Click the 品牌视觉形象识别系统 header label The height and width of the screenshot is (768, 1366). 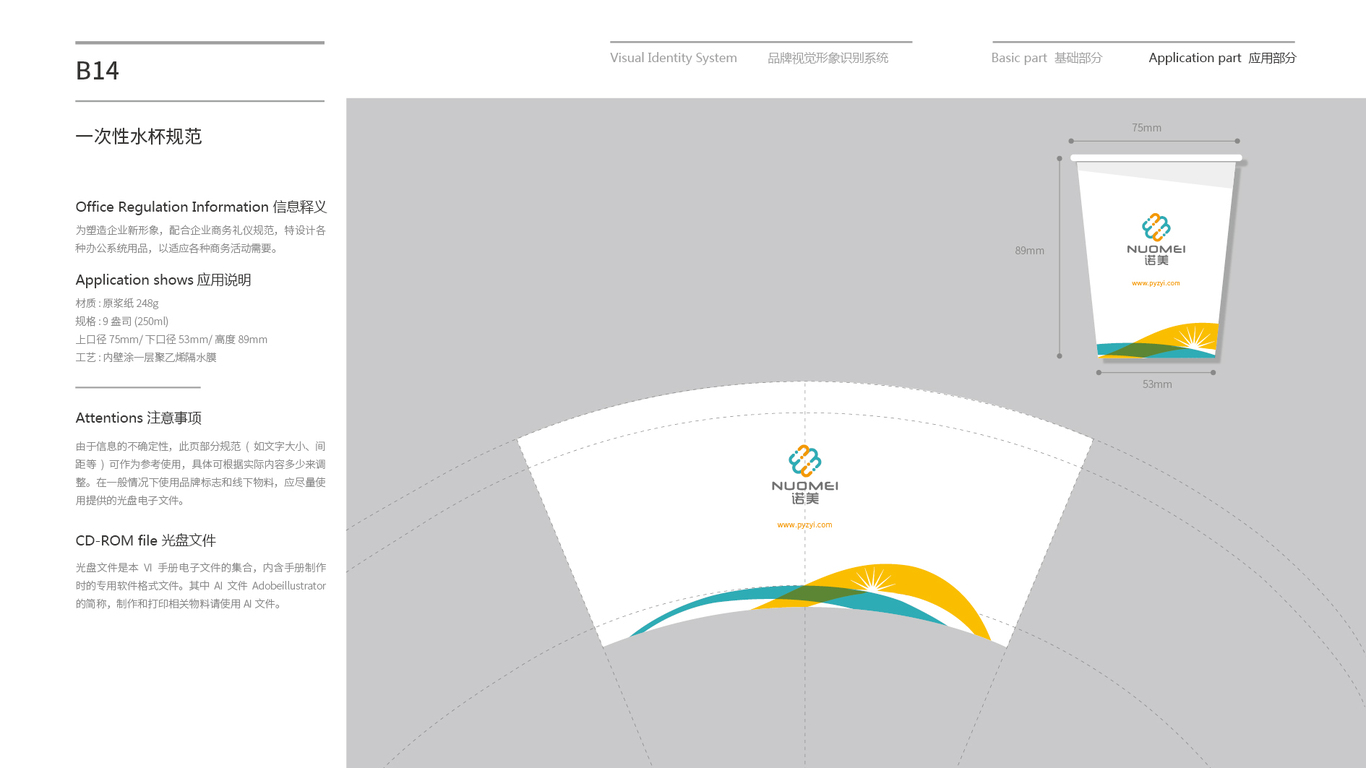pyautogui.click(x=828, y=58)
